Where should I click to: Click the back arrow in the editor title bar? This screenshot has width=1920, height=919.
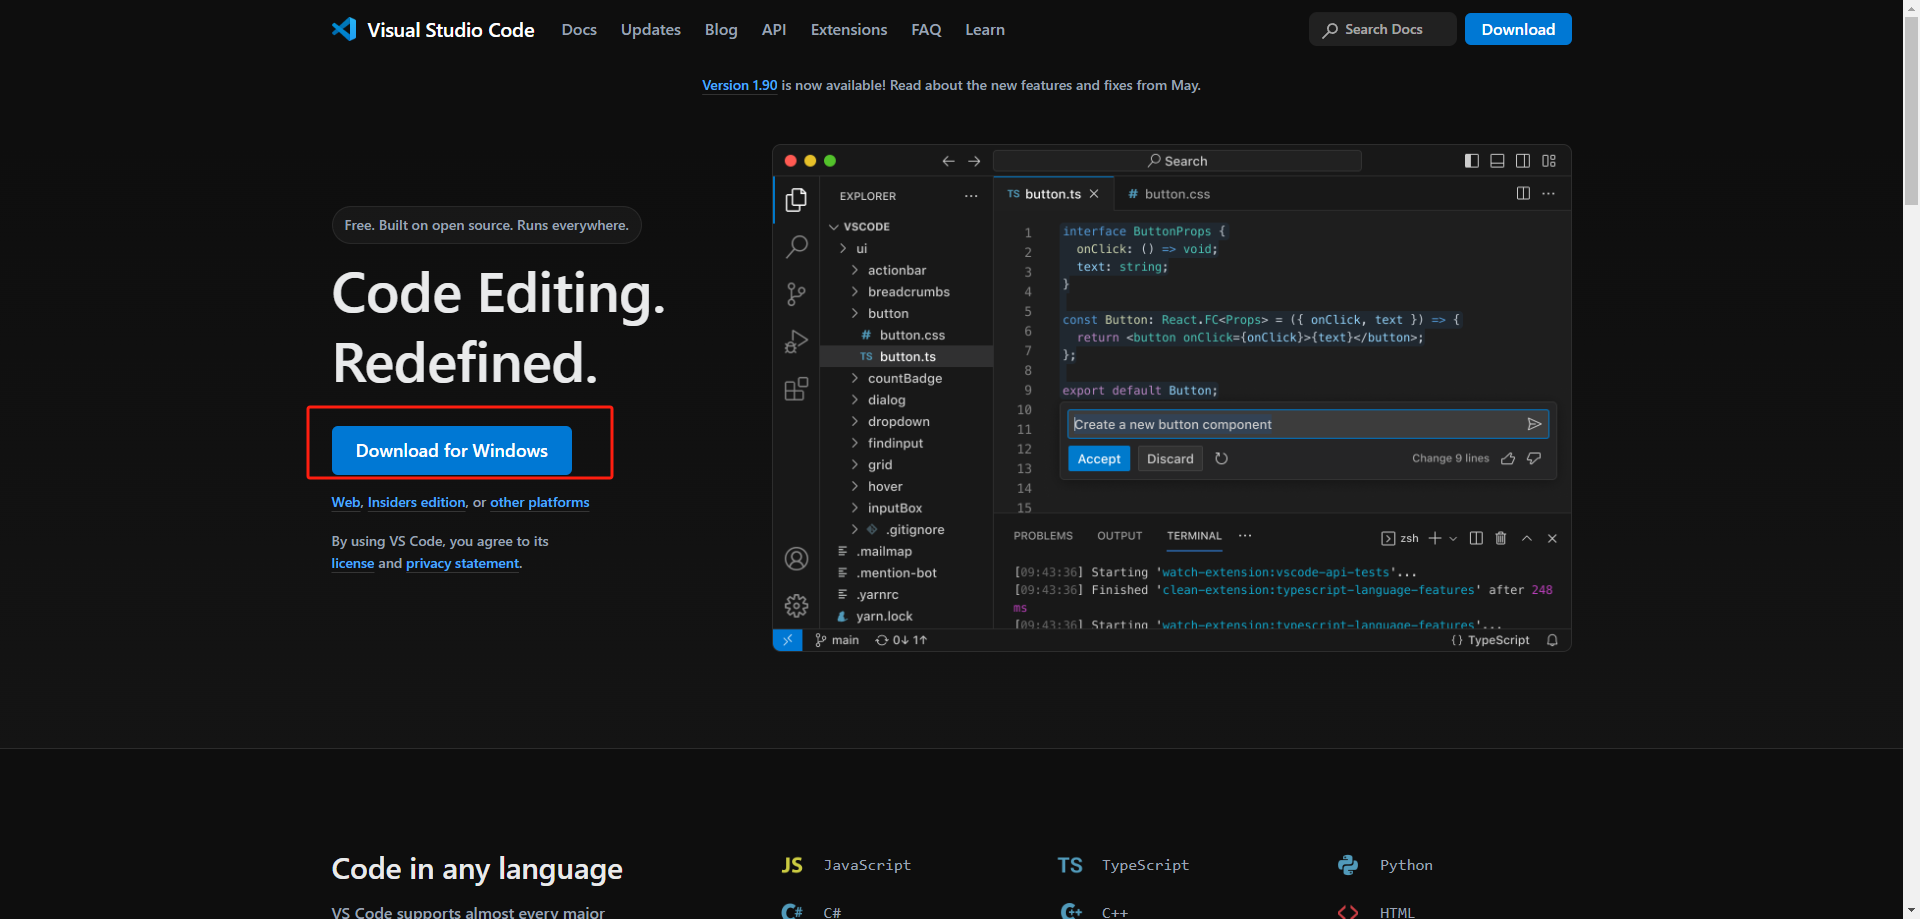tap(948, 161)
